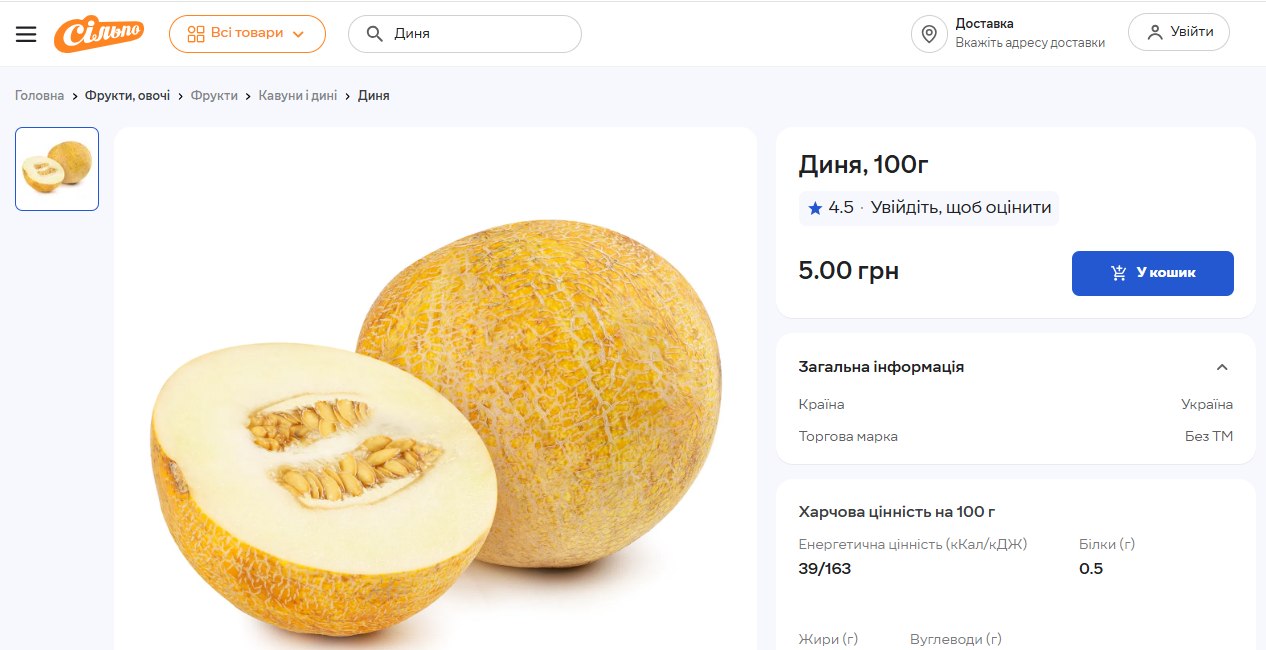This screenshot has width=1266, height=650.
Task: Click the search magnifier icon
Action: click(375, 34)
